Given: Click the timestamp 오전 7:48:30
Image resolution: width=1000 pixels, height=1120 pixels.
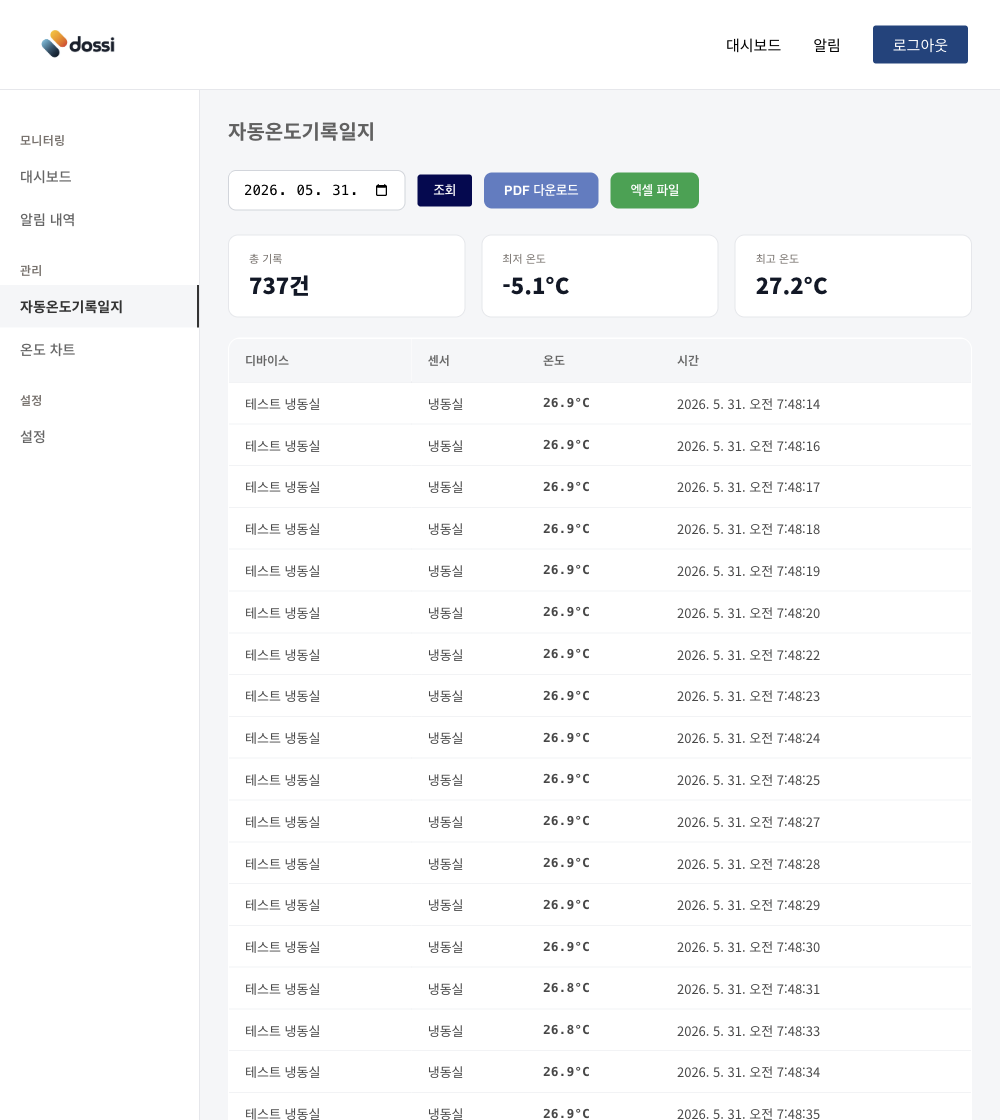Looking at the screenshot, I should pos(749,947).
